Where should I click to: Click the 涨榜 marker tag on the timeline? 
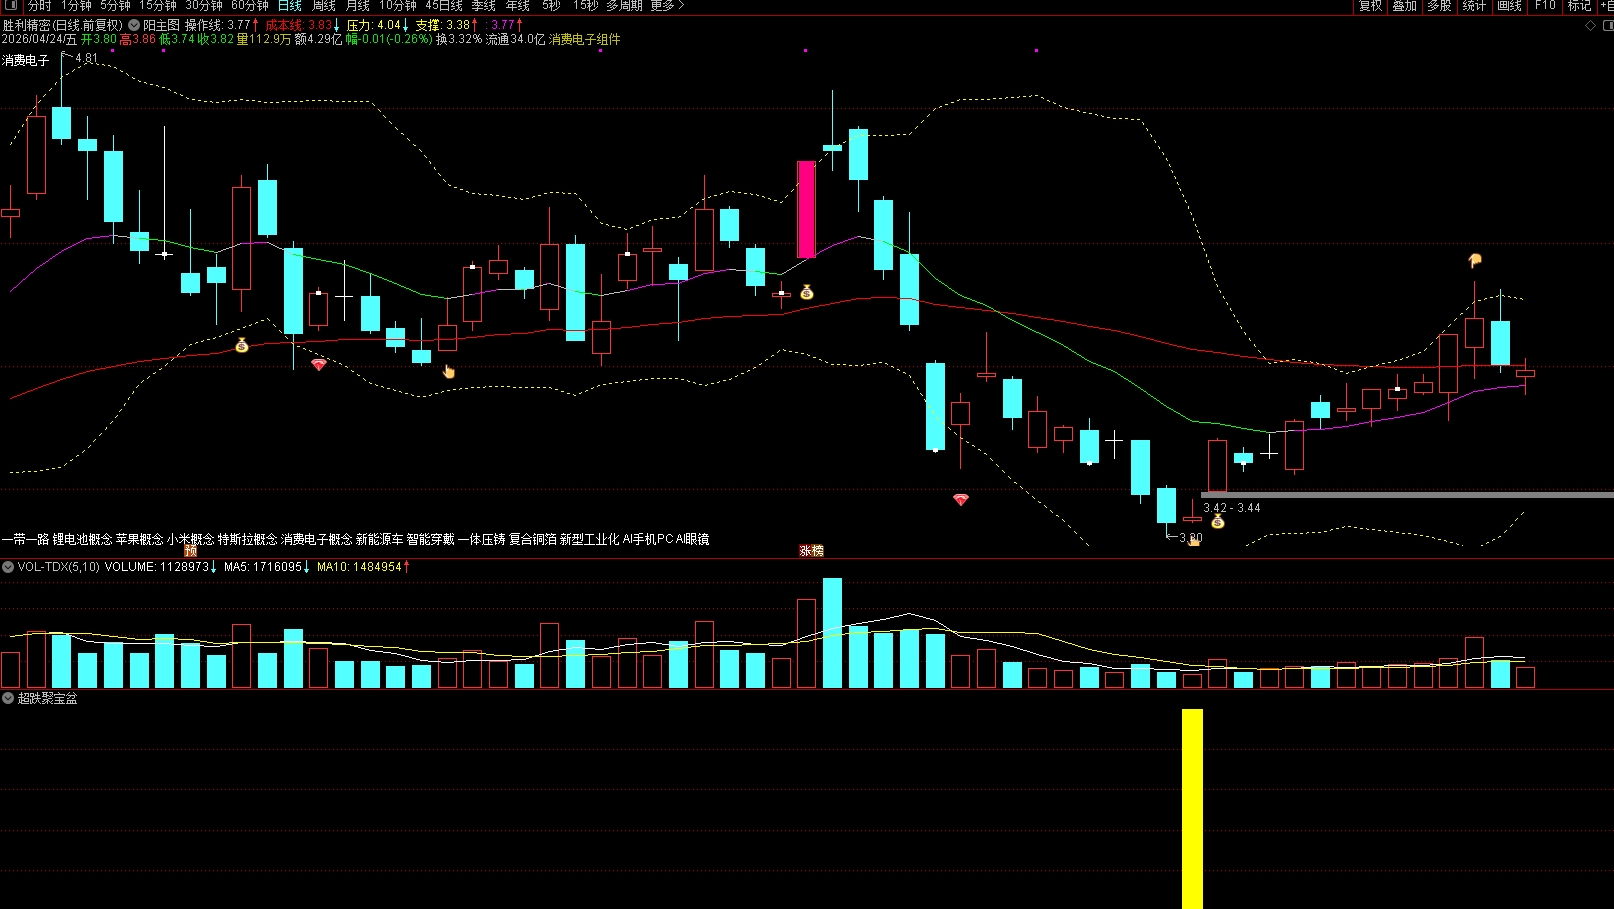tap(811, 551)
